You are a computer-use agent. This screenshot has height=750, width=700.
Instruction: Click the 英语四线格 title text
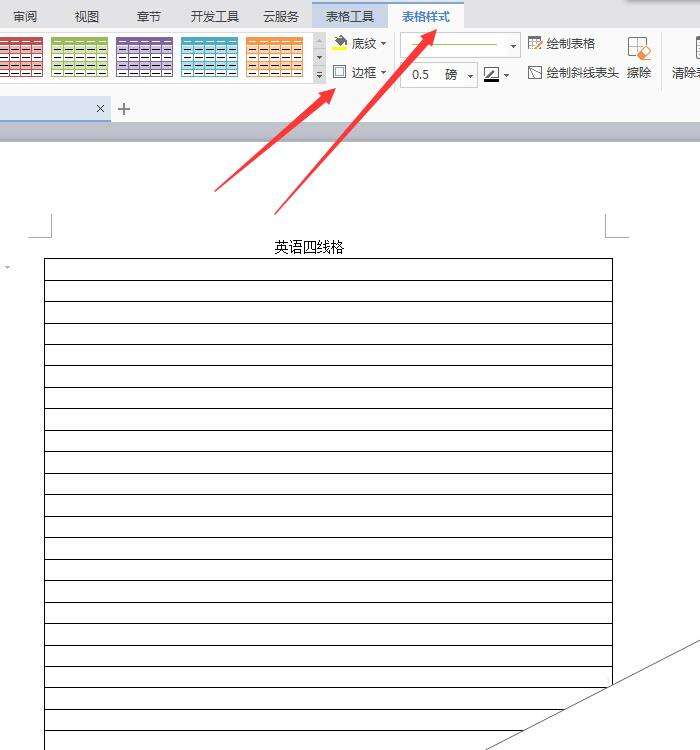pyautogui.click(x=309, y=247)
